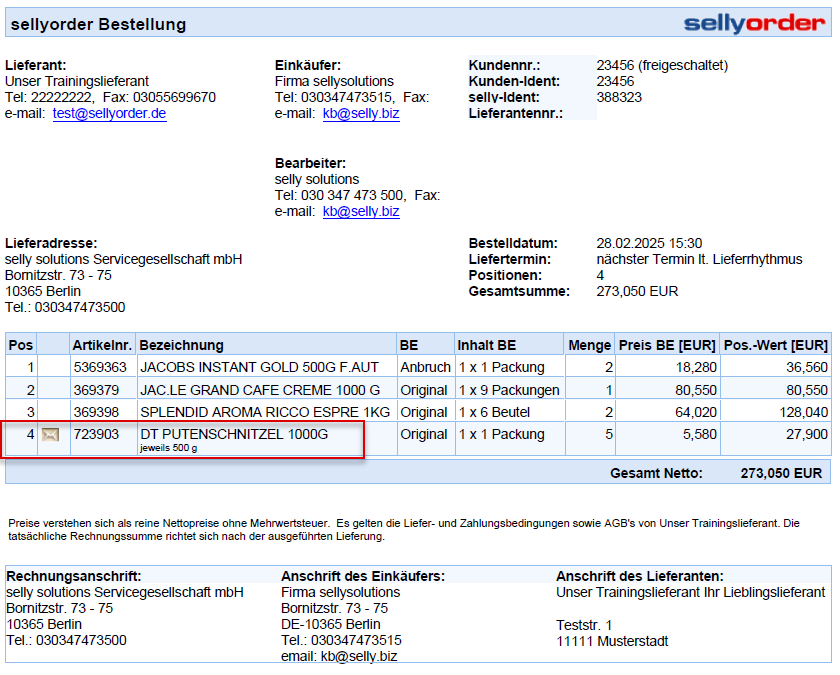Click the BE column header

(x=409, y=345)
